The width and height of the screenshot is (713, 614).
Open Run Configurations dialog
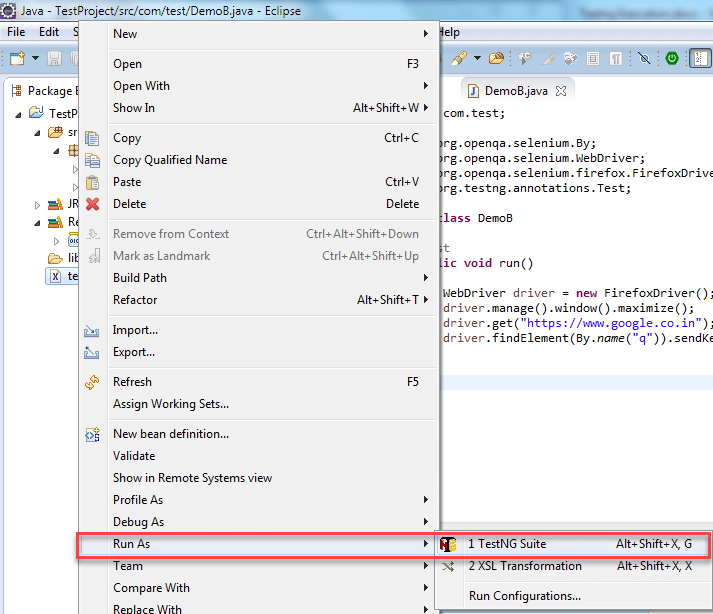(x=524, y=596)
